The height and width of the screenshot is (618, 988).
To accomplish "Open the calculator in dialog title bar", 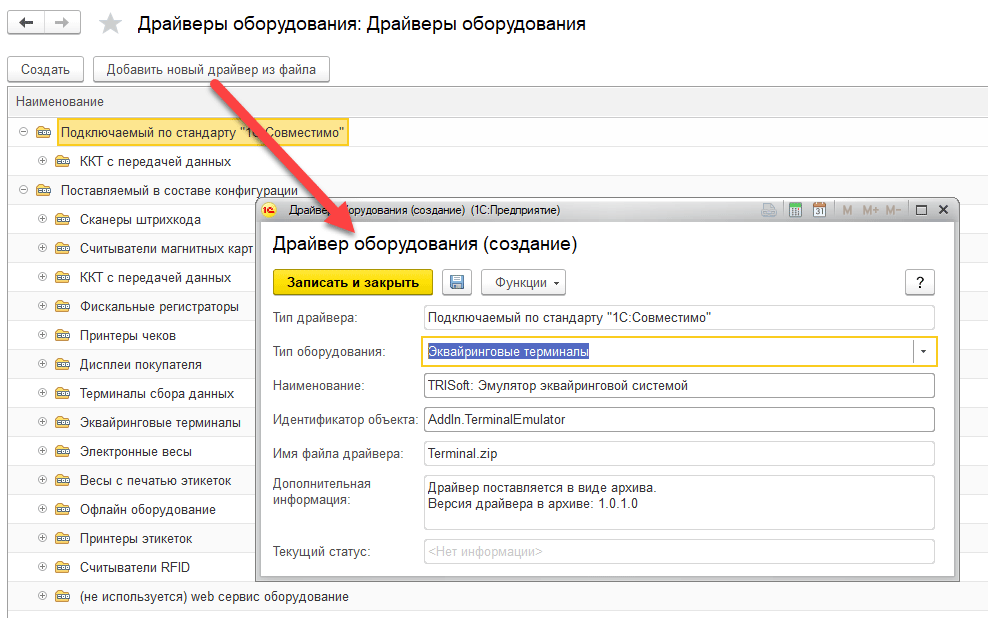I will coord(796,210).
